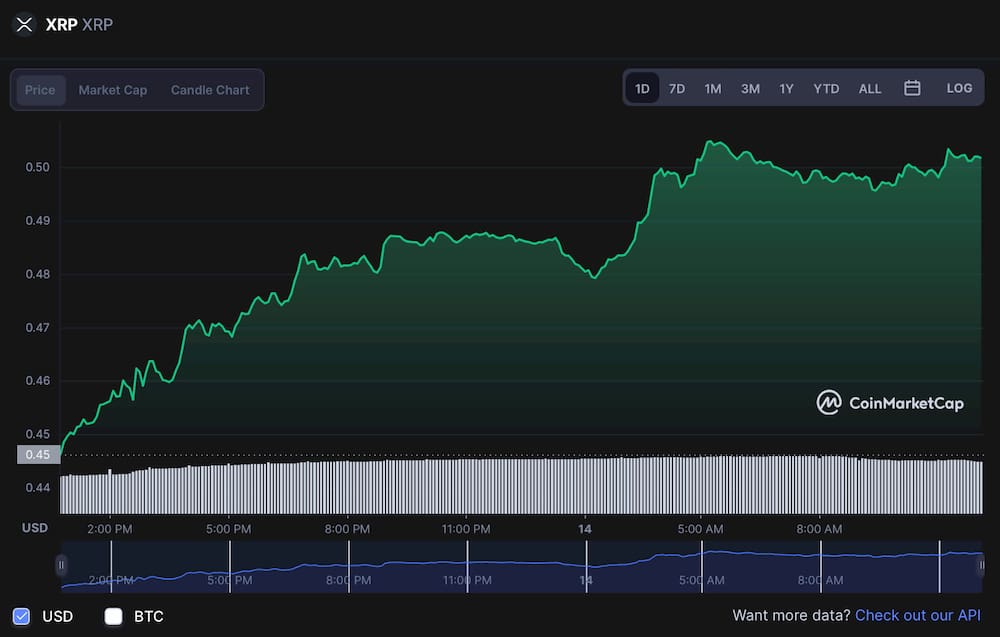
Task: Toggle the 1D timeframe selection
Action: (x=642, y=88)
